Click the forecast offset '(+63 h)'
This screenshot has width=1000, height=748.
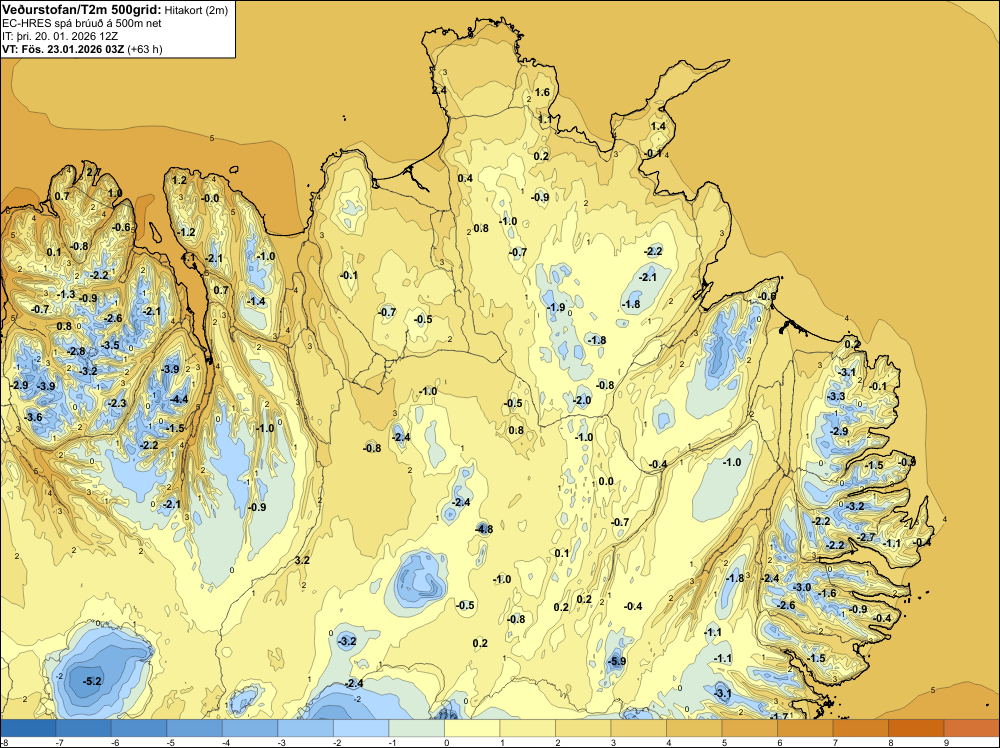click(x=145, y=49)
